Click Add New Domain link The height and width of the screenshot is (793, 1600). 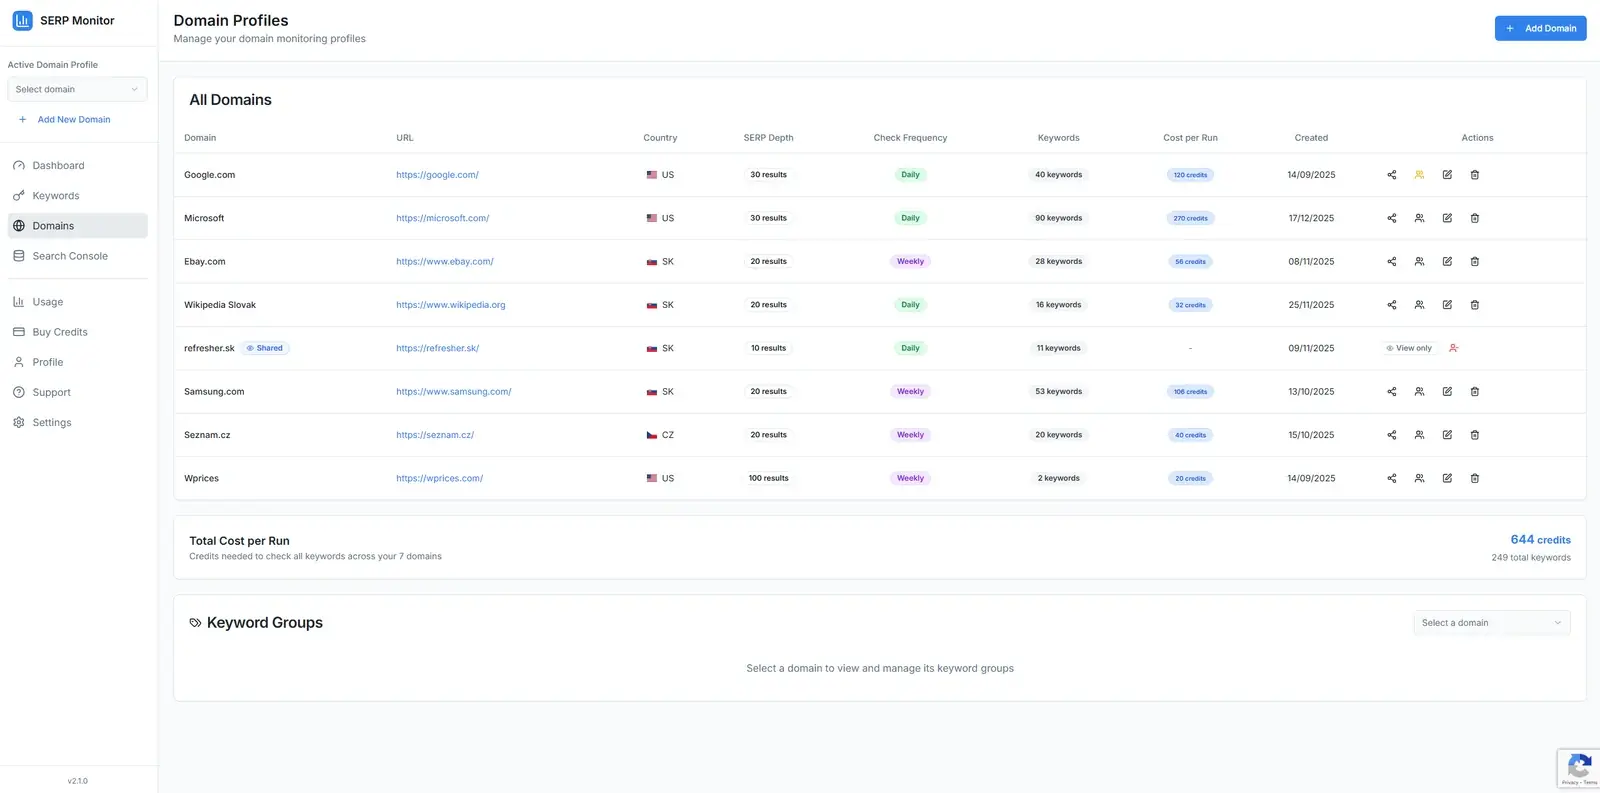pyautogui.click(x=65, y=120)
